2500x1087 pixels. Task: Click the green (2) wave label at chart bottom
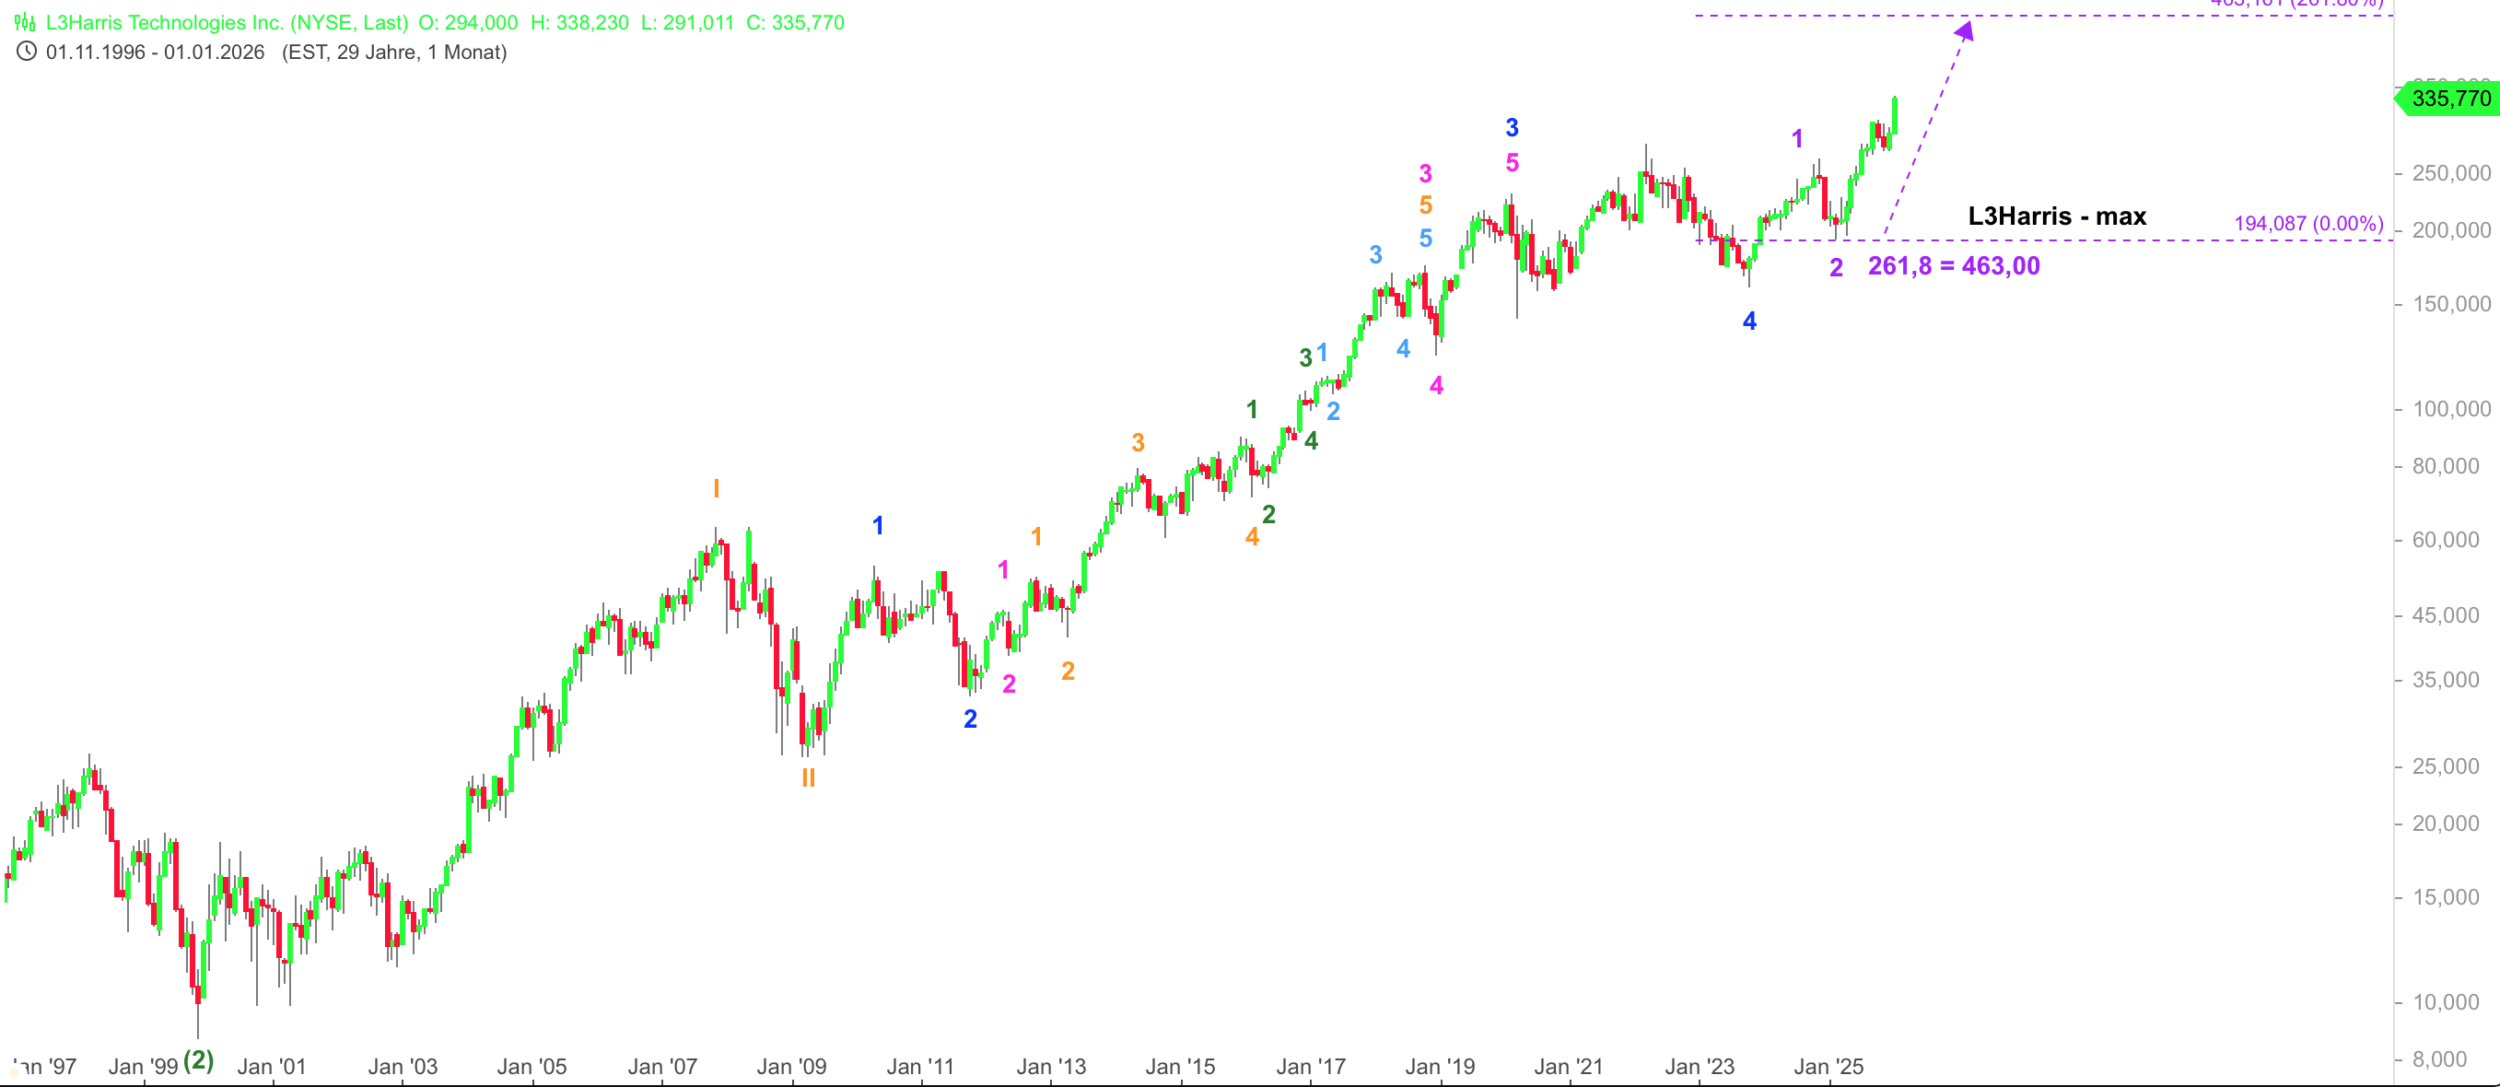(199, 1060)
